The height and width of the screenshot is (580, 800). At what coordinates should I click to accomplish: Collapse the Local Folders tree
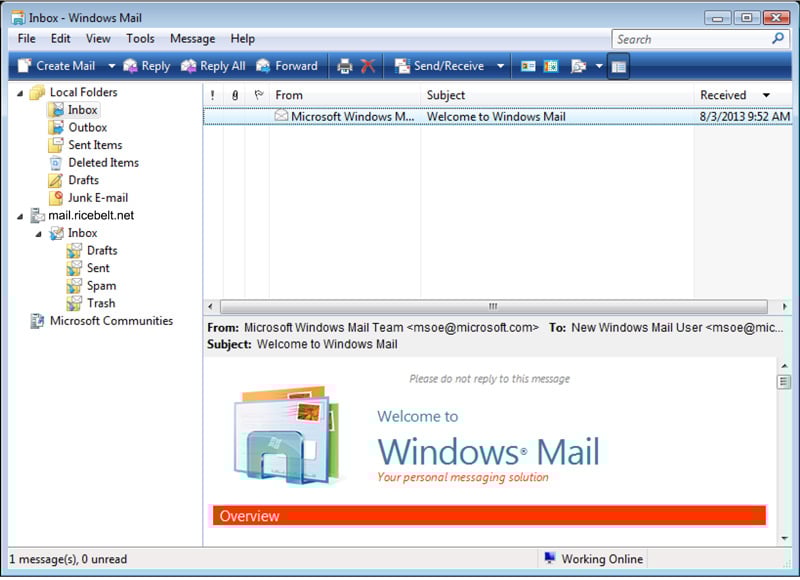pos(21,92)
